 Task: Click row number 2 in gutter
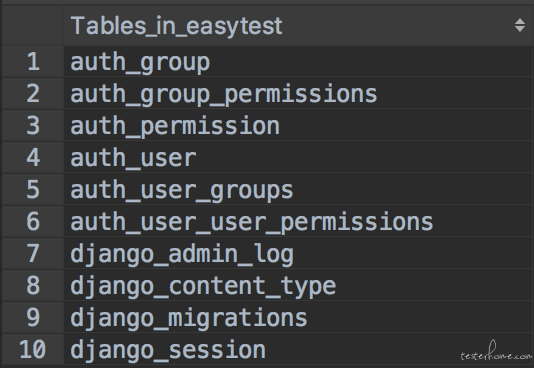pos(33,94)
